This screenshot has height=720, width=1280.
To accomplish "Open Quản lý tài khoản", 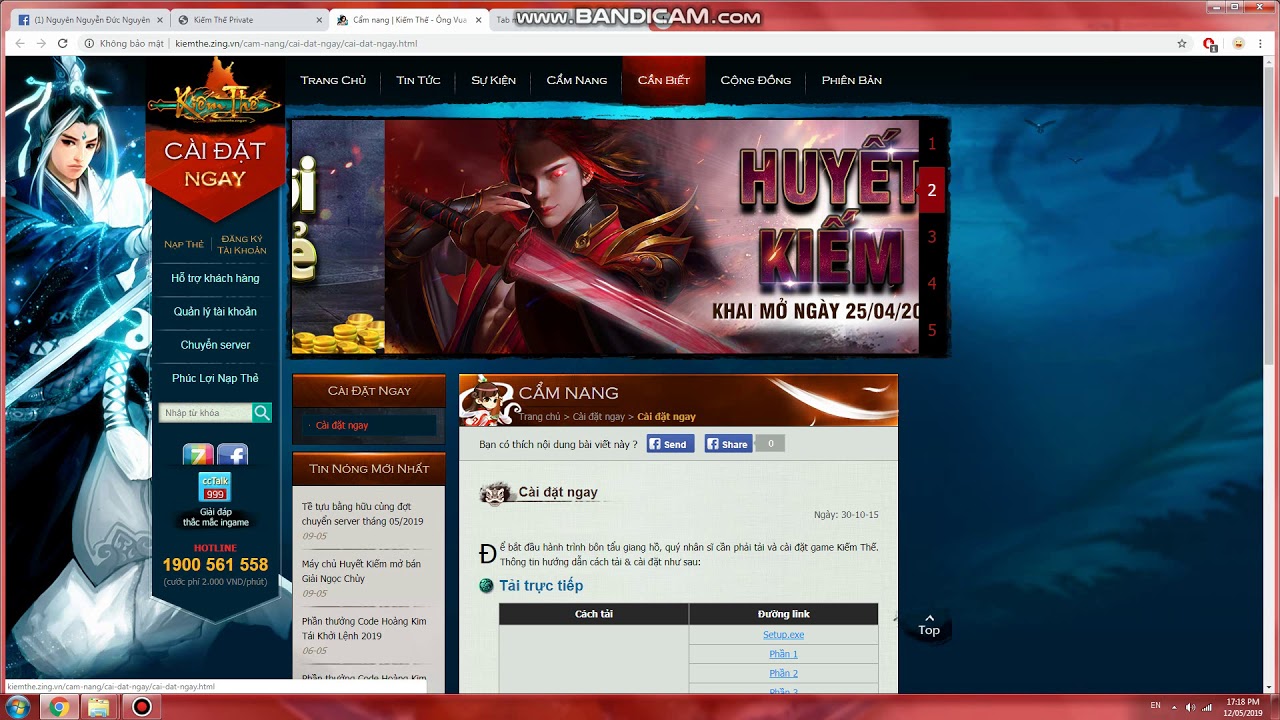I will point(215,312).
